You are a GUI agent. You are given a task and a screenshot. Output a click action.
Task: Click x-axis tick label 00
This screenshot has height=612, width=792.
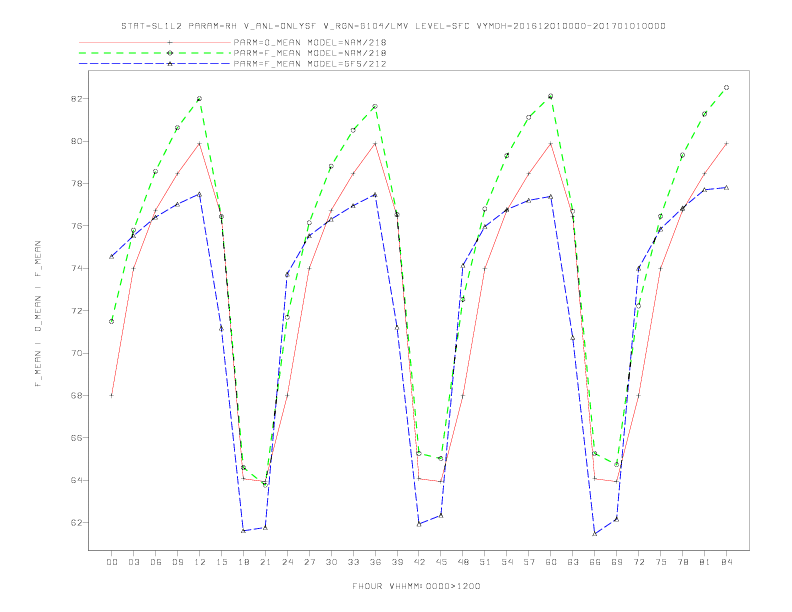coord(112,562)
